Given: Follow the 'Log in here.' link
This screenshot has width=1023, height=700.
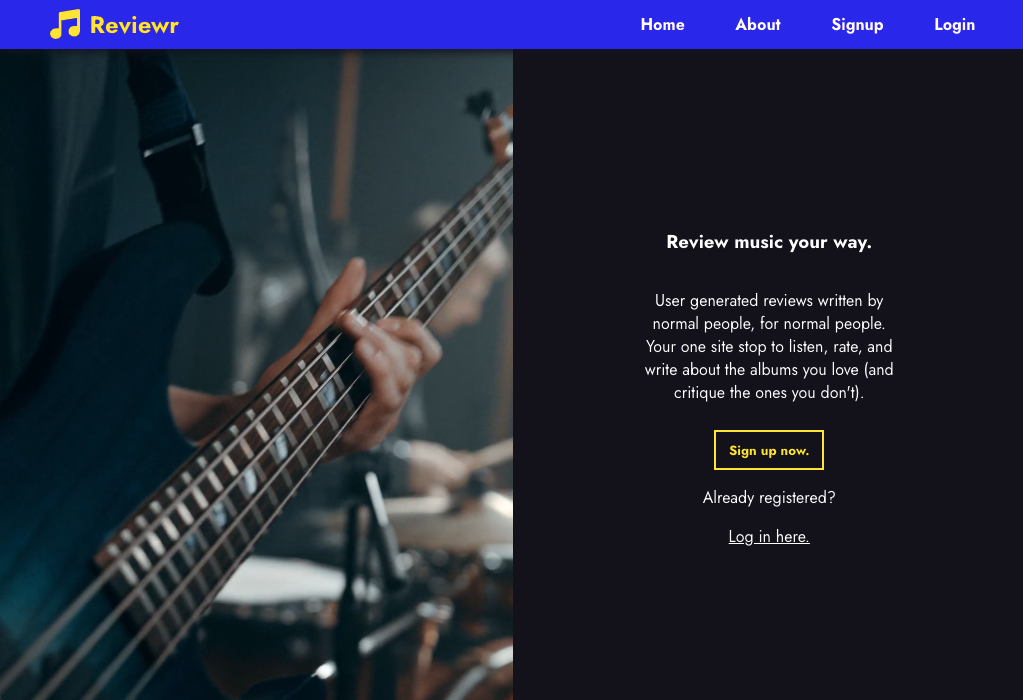Looking at the screenshot, I should point(769,536).
